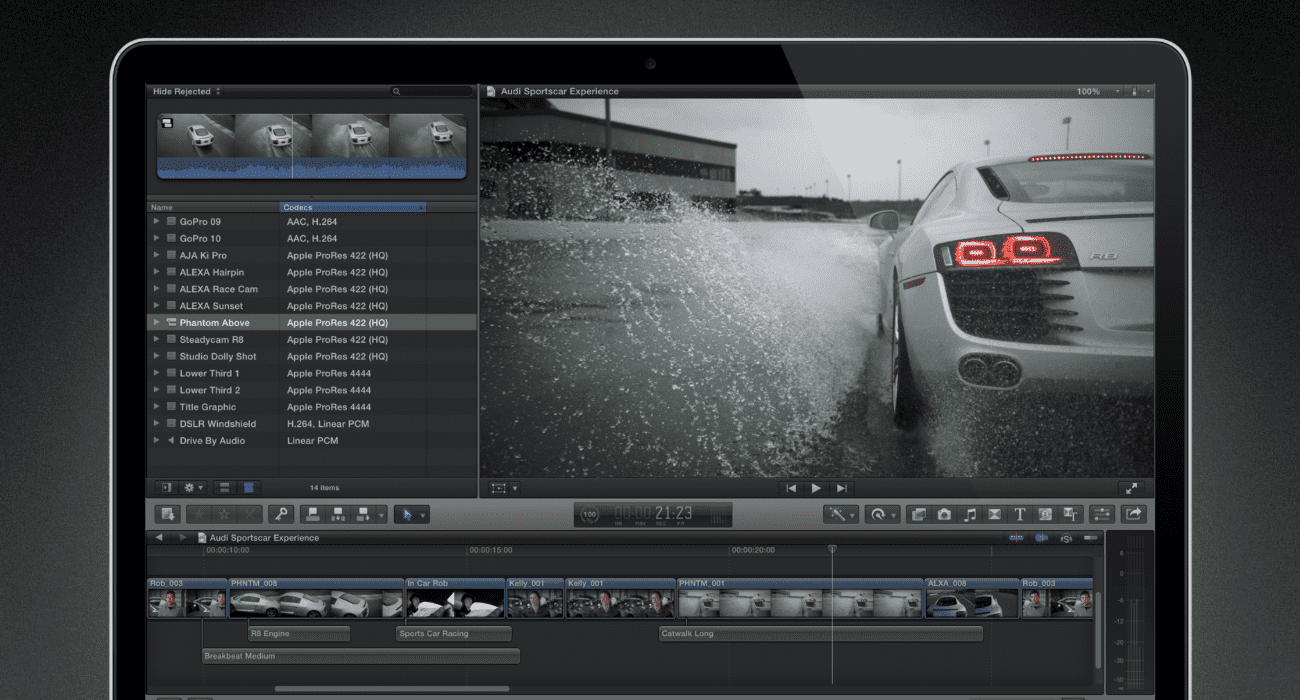1300x700 pixels.
Task: Expand the GoPro 09 row triangle
Action: click(156, 221)
